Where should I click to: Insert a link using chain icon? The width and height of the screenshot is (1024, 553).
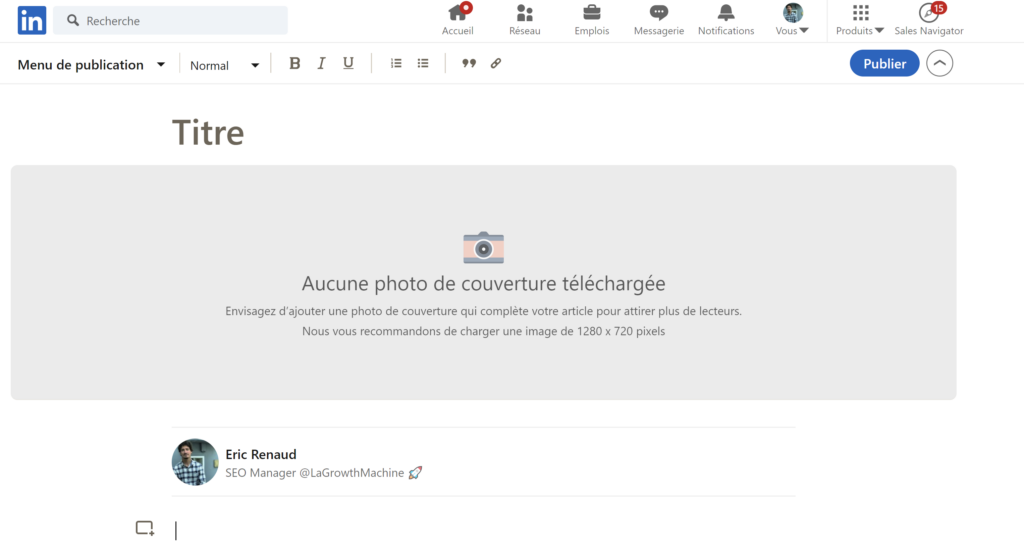[496, 64]
